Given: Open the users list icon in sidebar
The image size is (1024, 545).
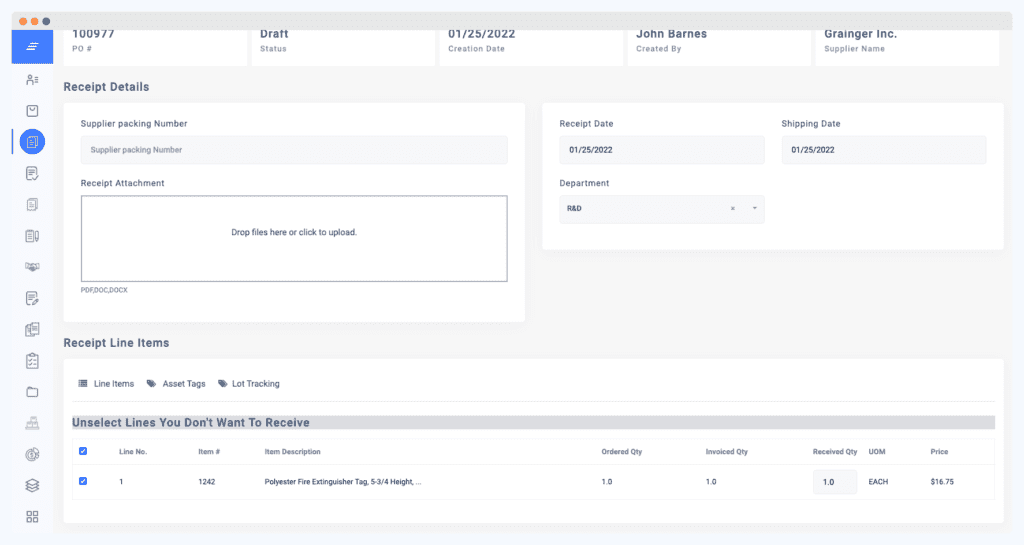Looking at the screenshot, I should (x=32, y=80).
